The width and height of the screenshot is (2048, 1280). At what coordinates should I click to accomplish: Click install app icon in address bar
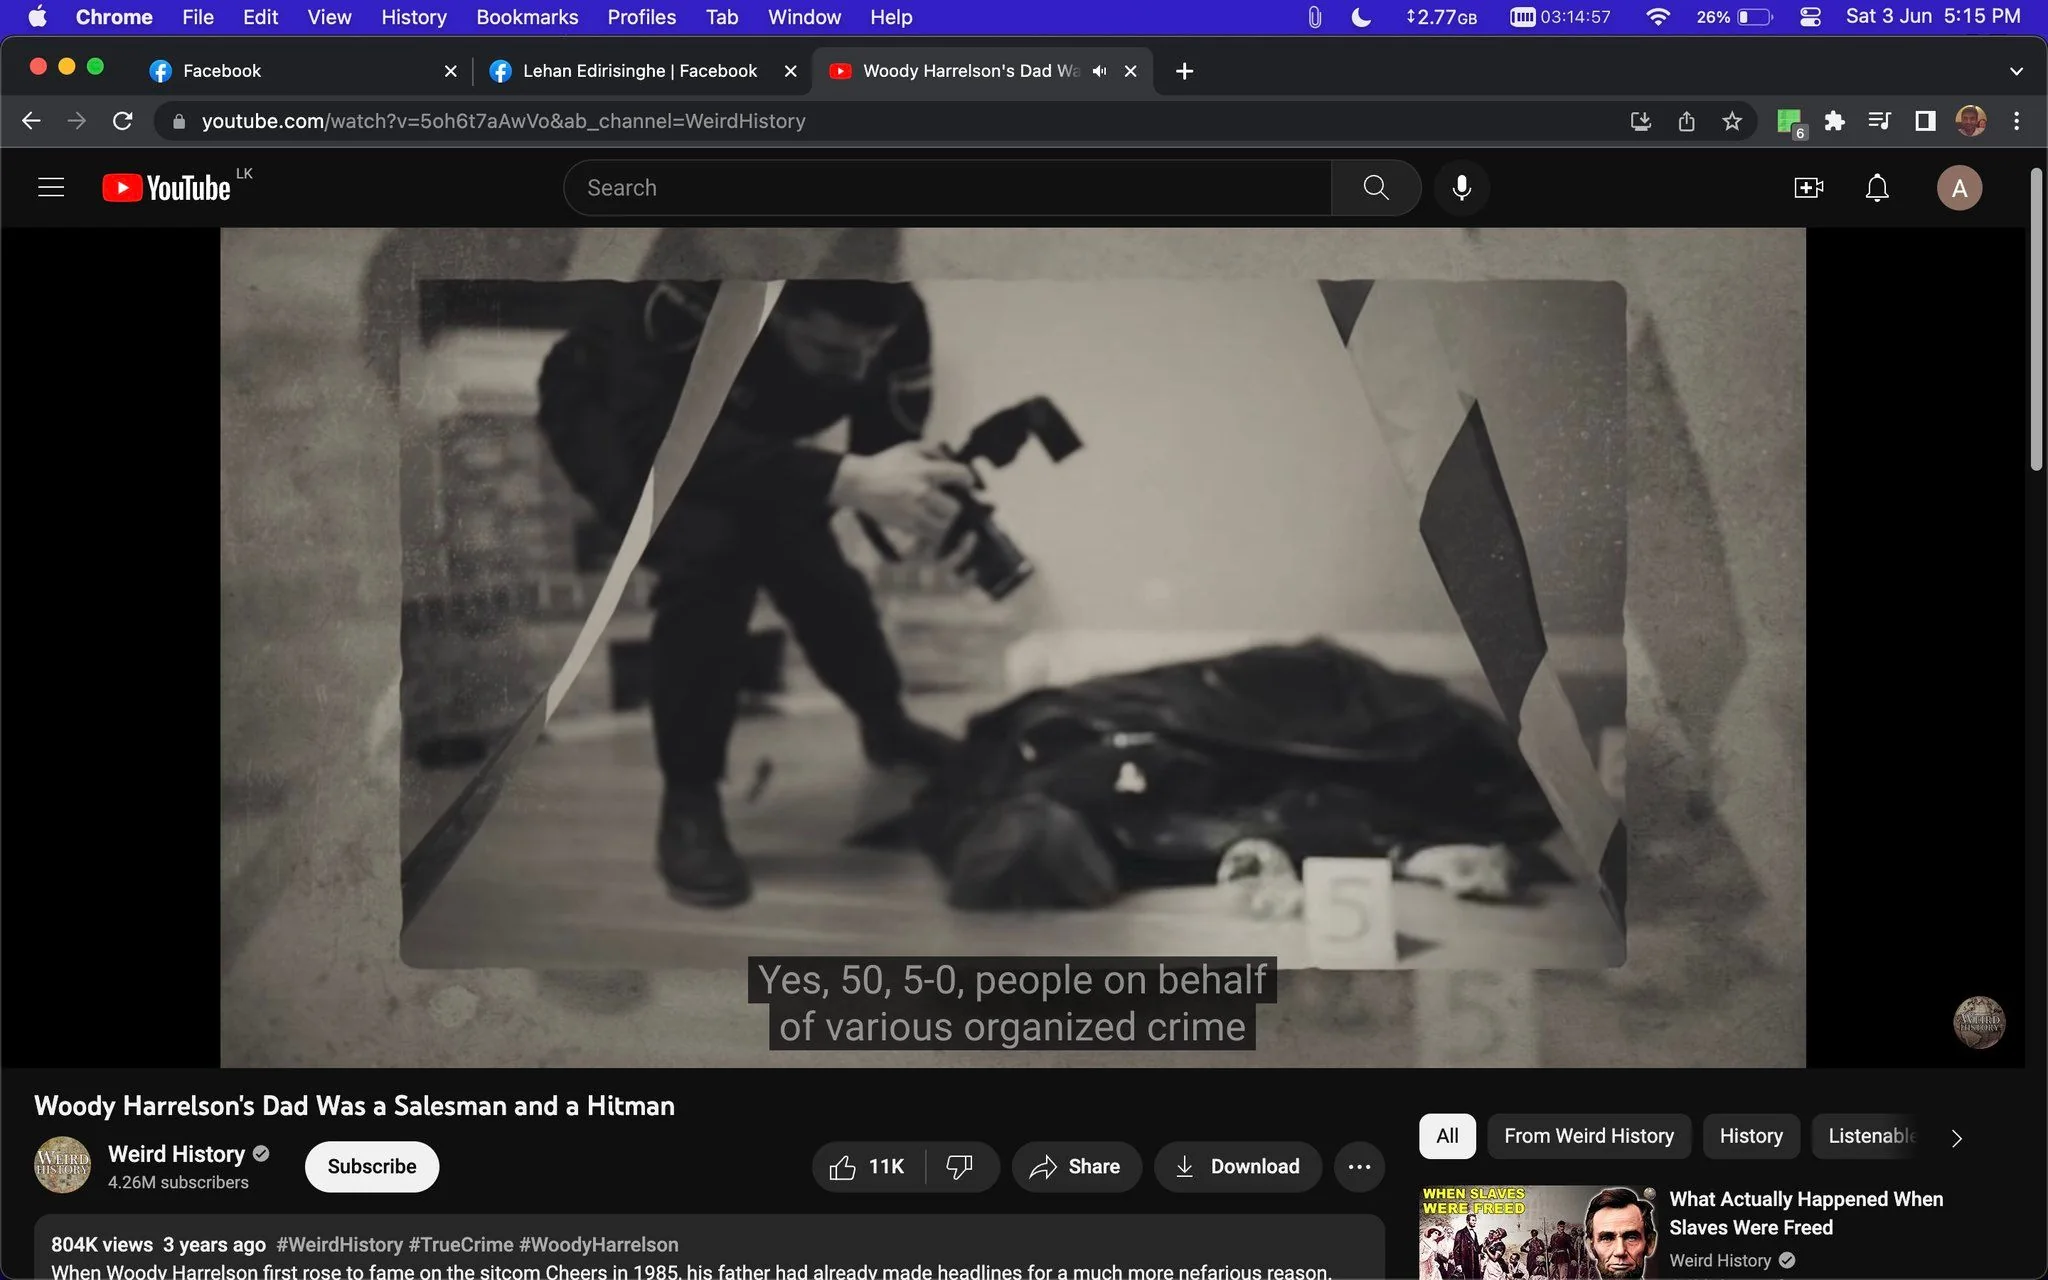pyautogui.click(x=1640, y=121)
